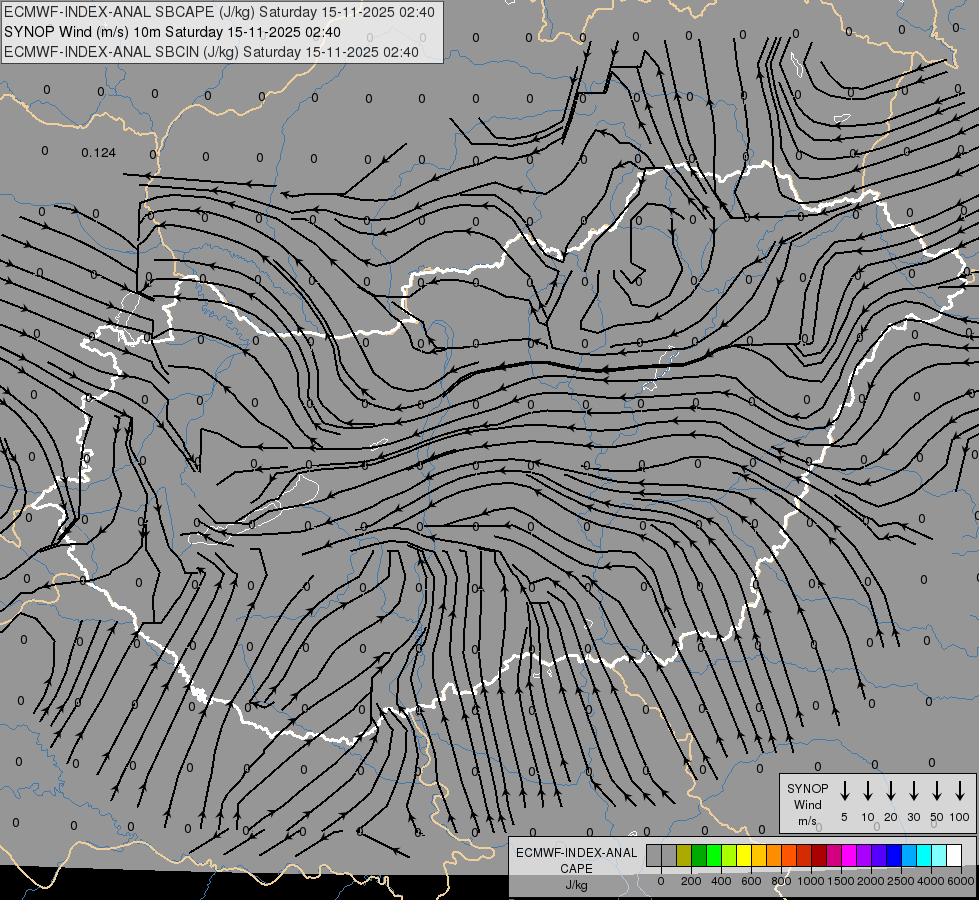979x900 pixels.
Task: Pick the indigo CAPE swatch starting at 2000
Action: pyautogui.click(x=879, y=855)
